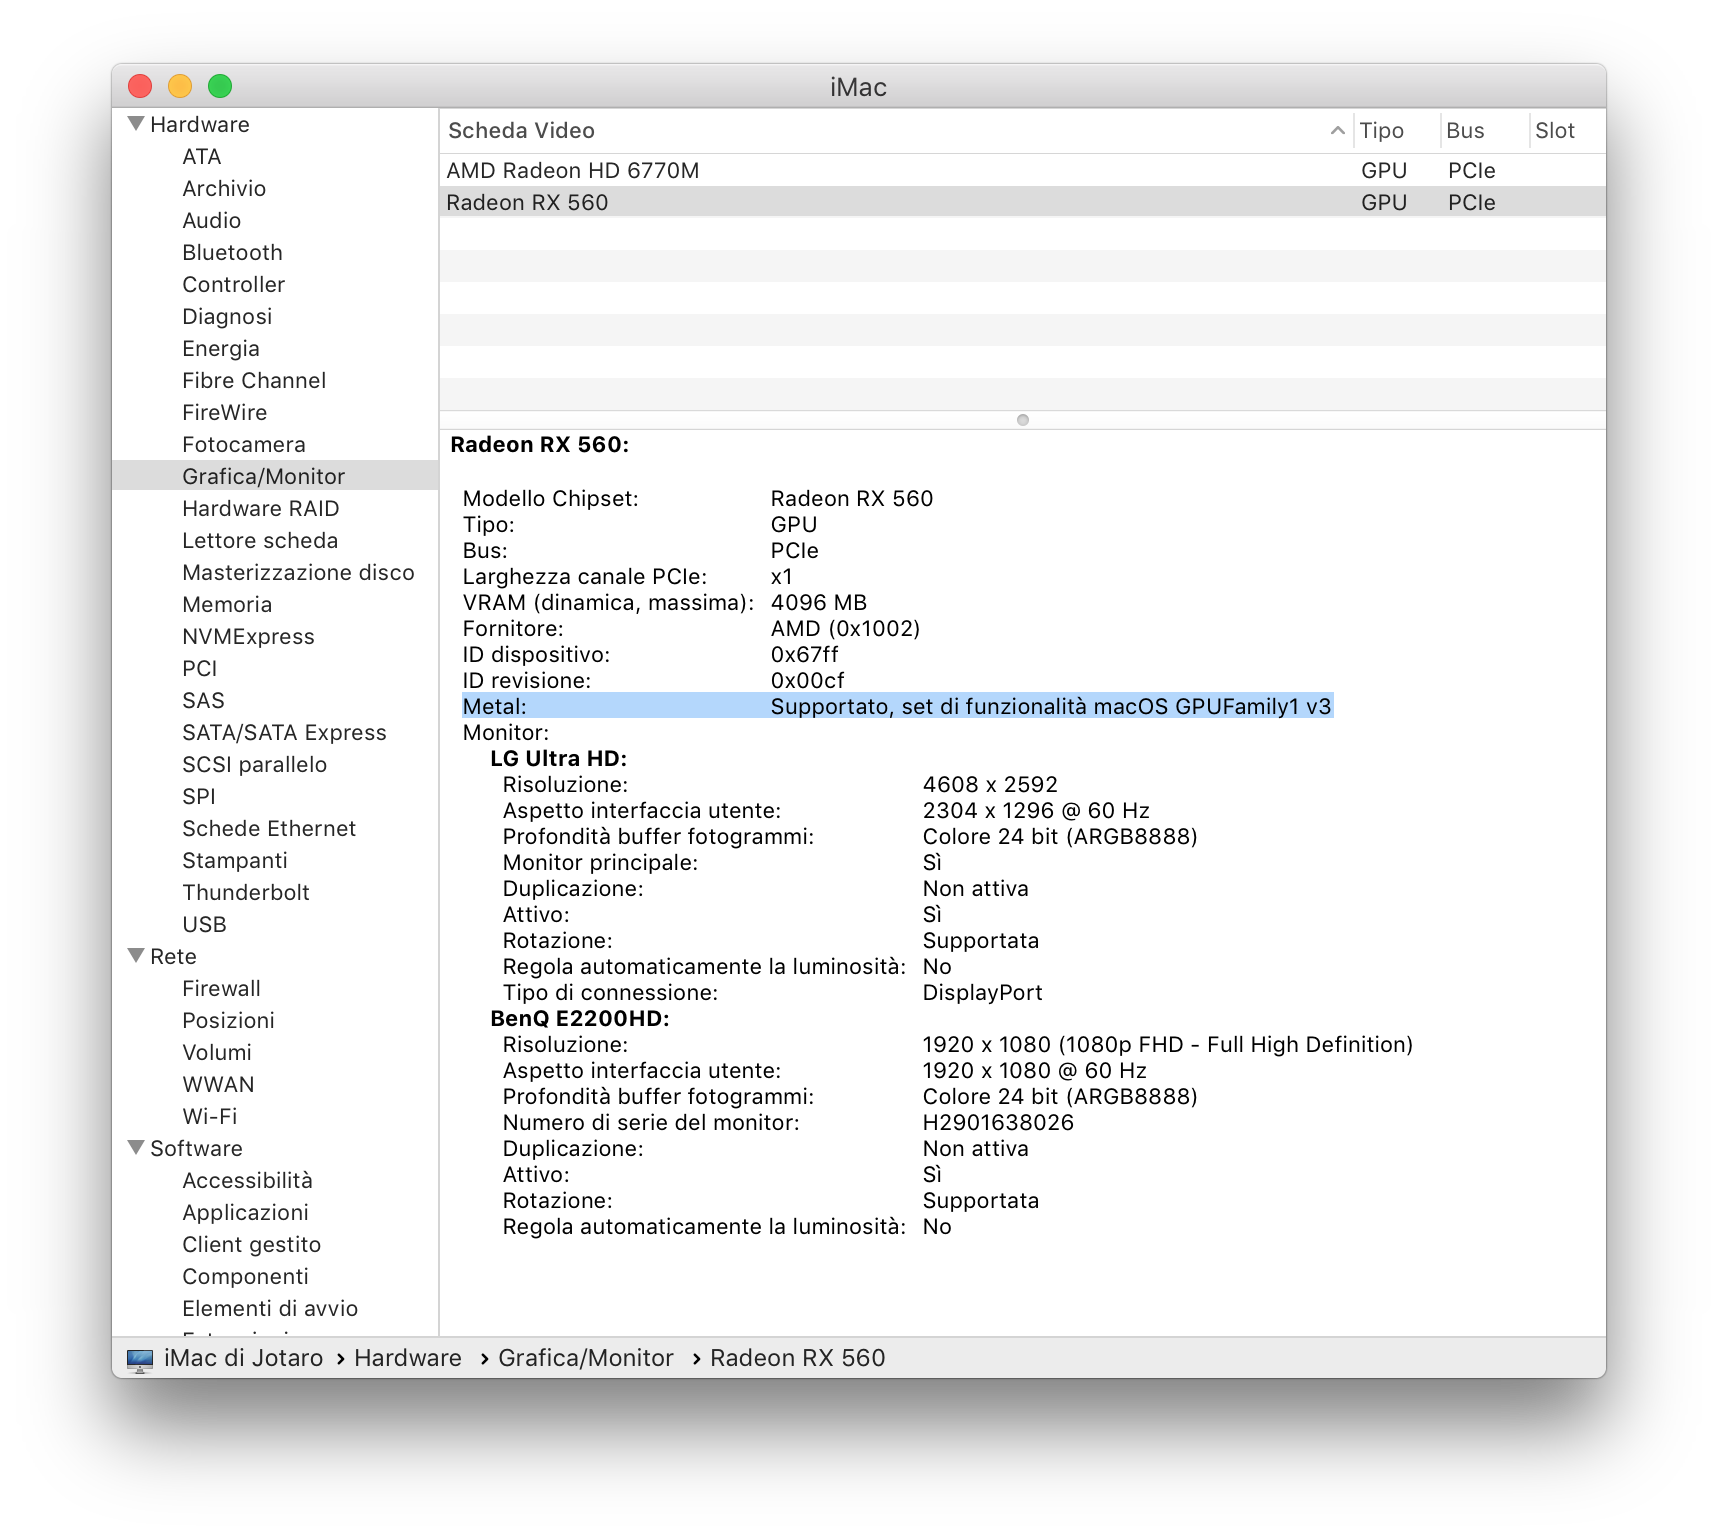Image resolution: width=1718 pixels, height=1538 pixels.
Task: Select ATA in the sidebar
Action: pos(201,157)
